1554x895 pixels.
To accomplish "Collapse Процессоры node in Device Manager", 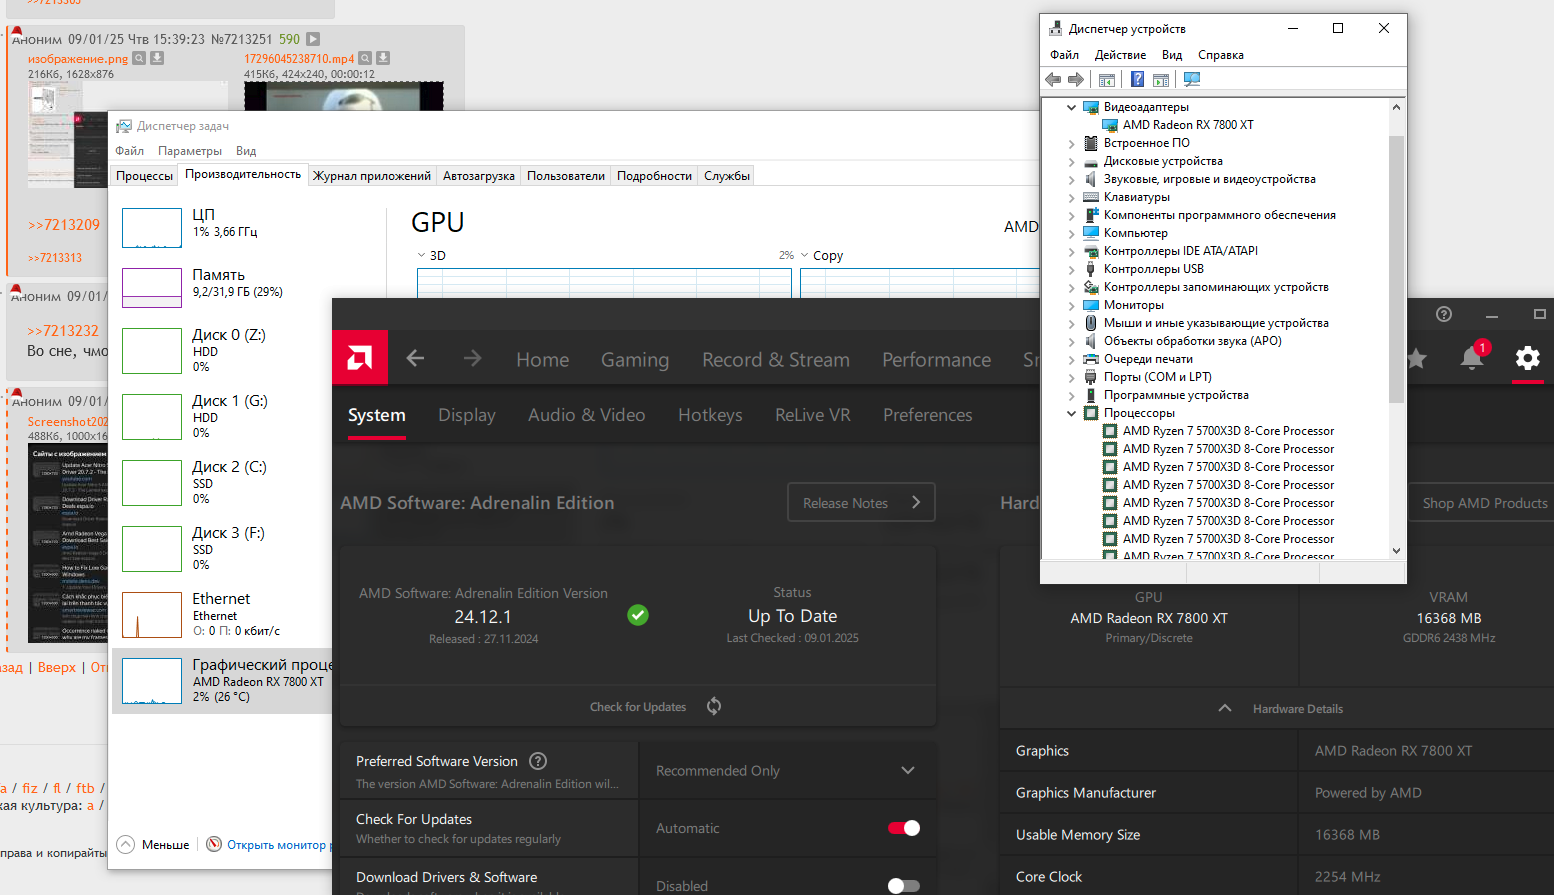I will coord(1072,413).
